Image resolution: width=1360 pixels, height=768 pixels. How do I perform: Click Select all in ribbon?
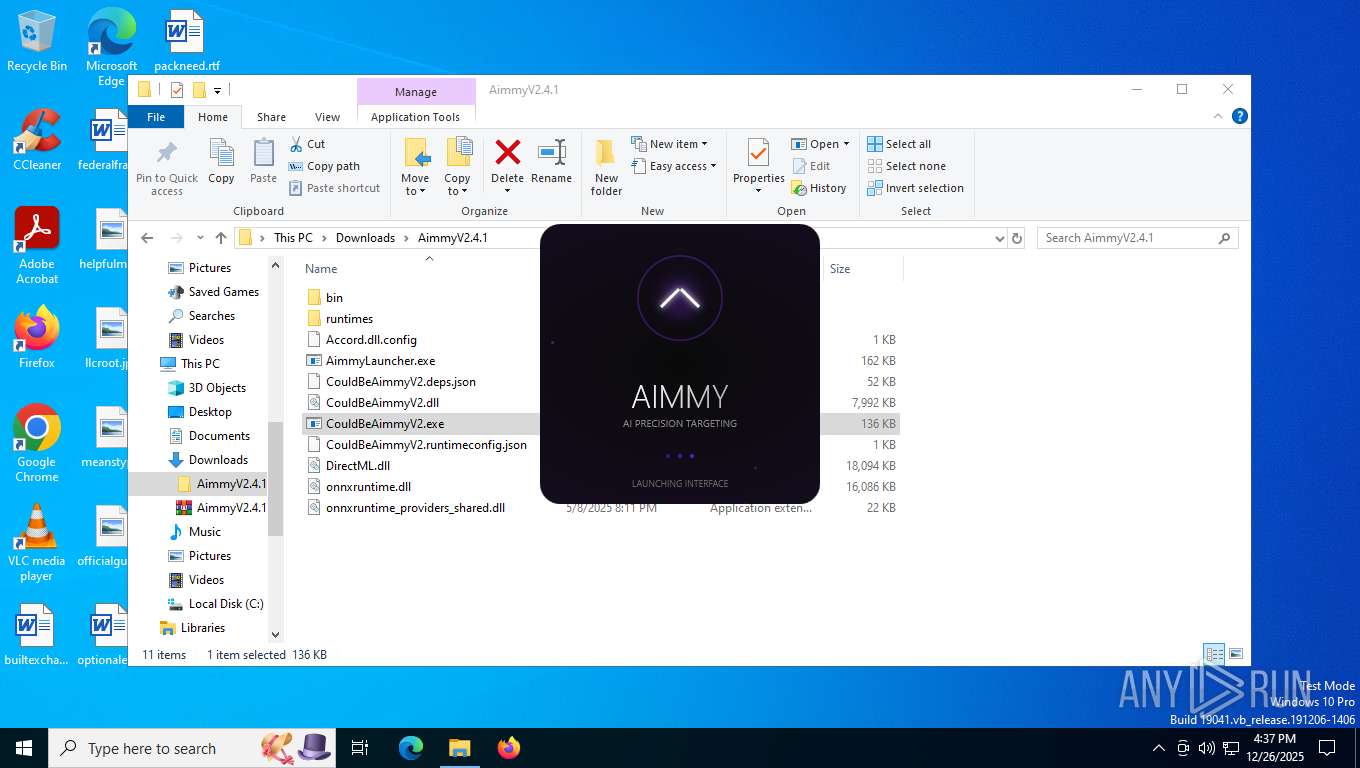tap(899, 144)
